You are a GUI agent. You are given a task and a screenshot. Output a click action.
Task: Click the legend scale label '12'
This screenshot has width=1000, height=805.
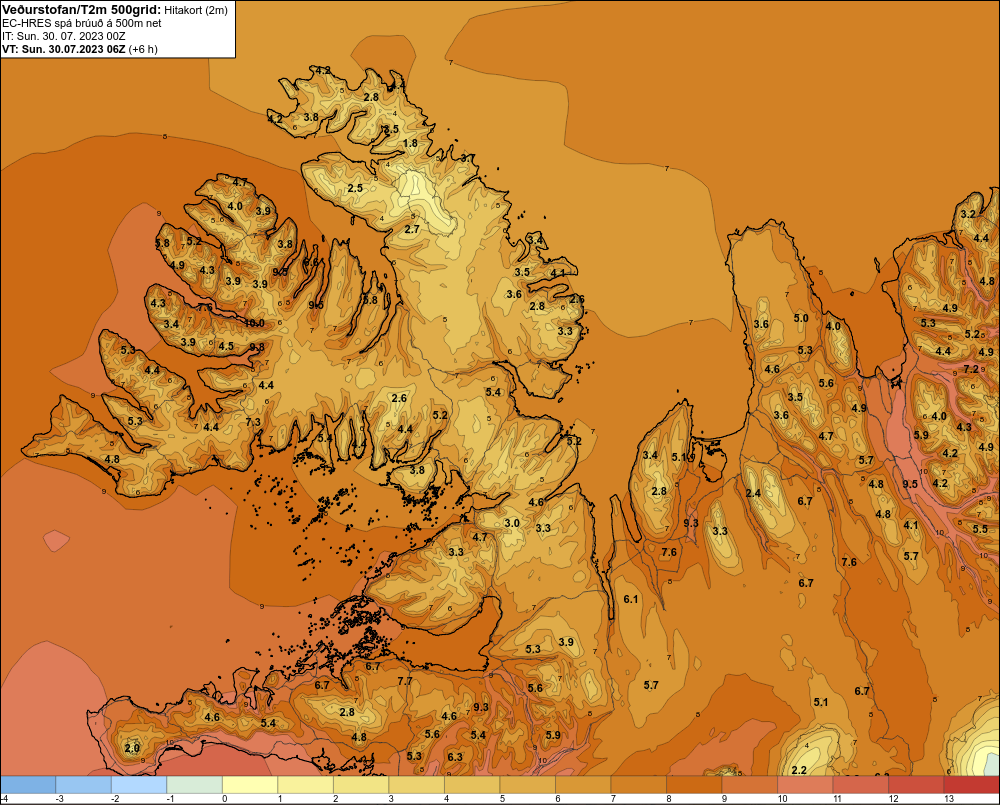[x=893, y=799]
